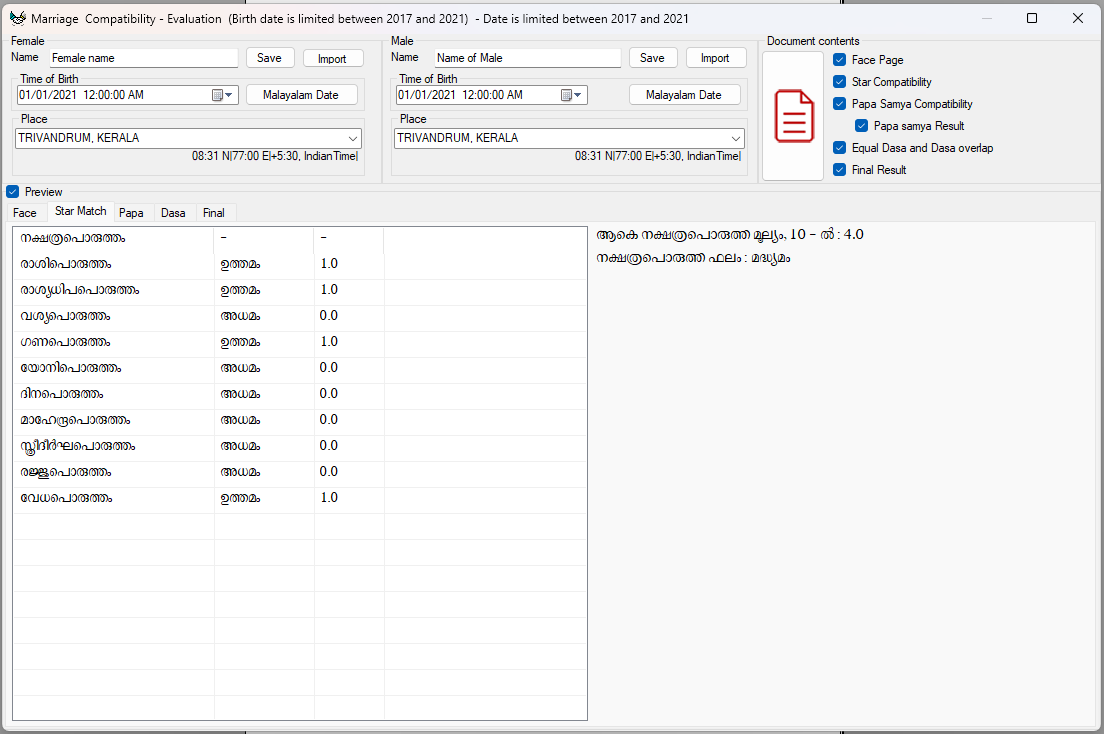
Task: Save the female name entry
Action: 270,58
